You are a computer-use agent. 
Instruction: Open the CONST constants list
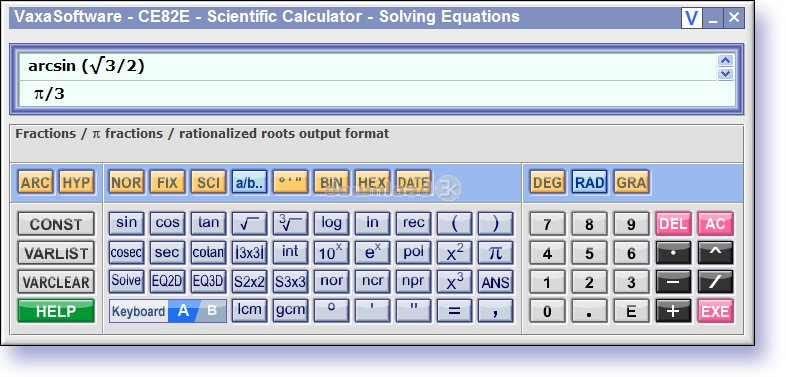(x=56, y=224)
